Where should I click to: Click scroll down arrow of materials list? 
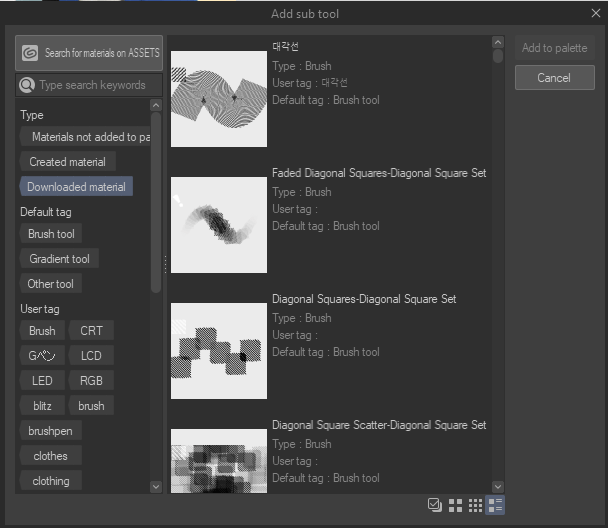point(498,487)
